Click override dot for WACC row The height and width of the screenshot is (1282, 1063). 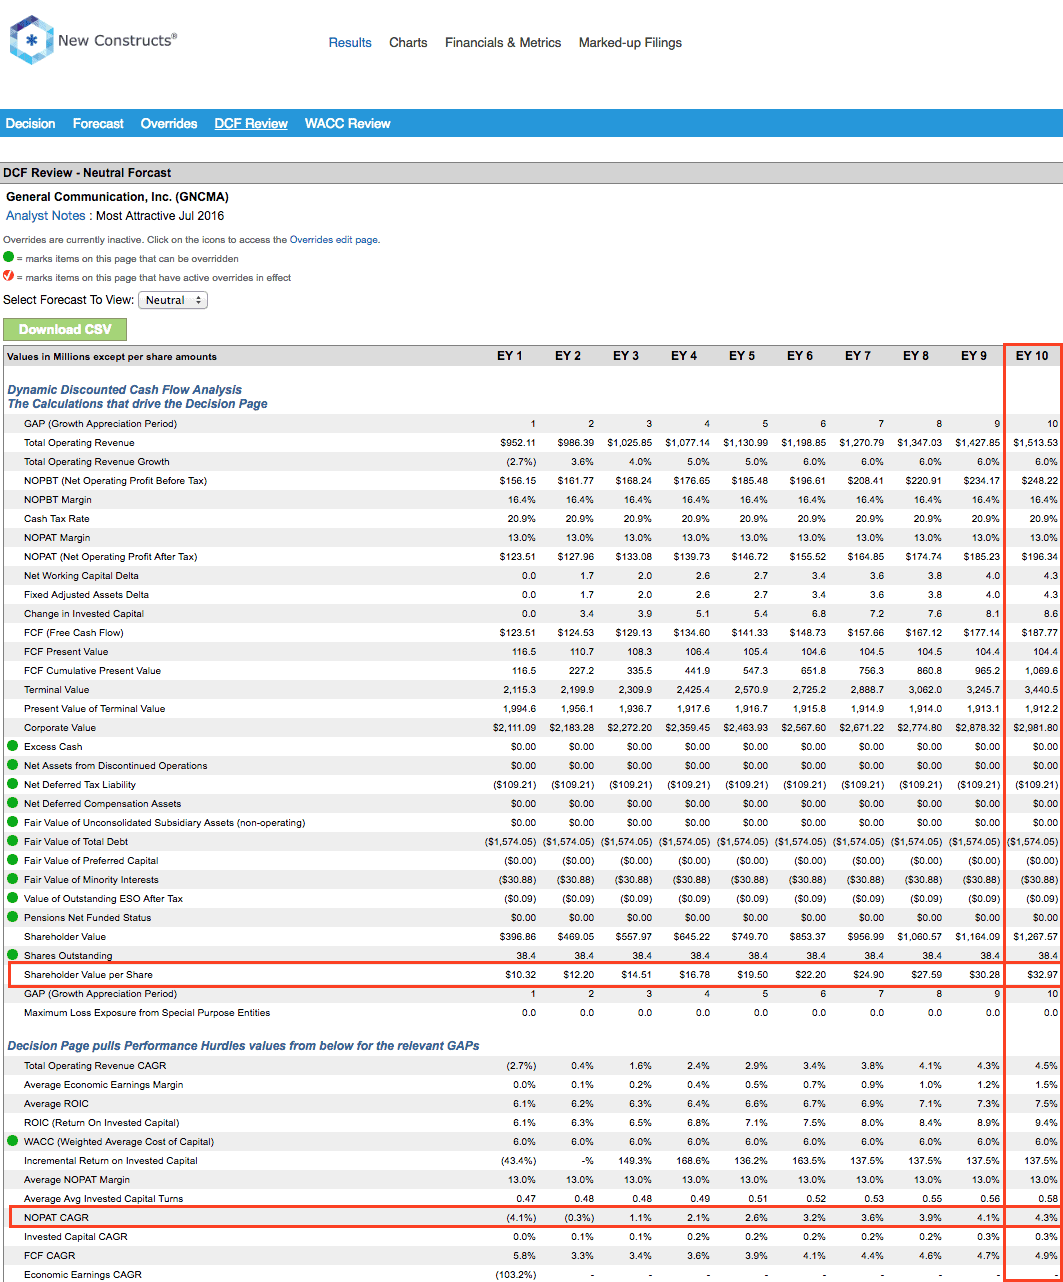[x=12, y=1141]
